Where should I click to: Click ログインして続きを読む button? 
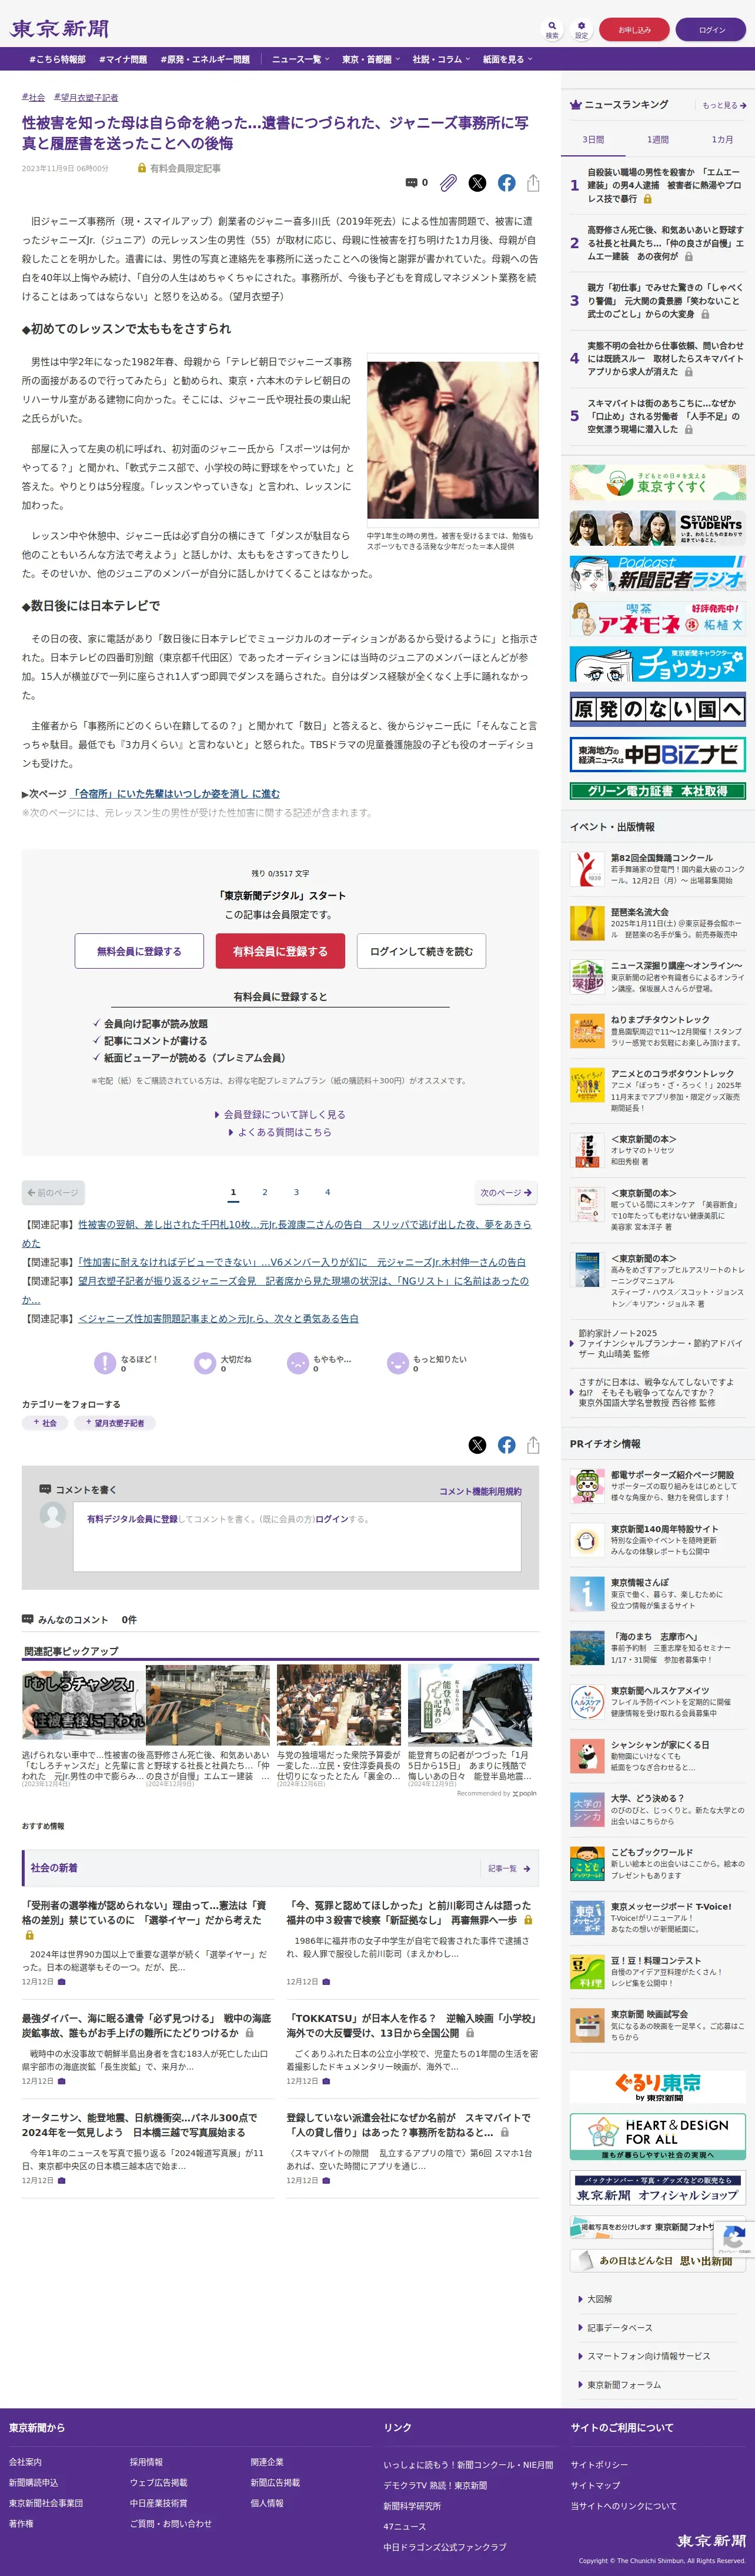pyautogui.click(x=421, y=951)
